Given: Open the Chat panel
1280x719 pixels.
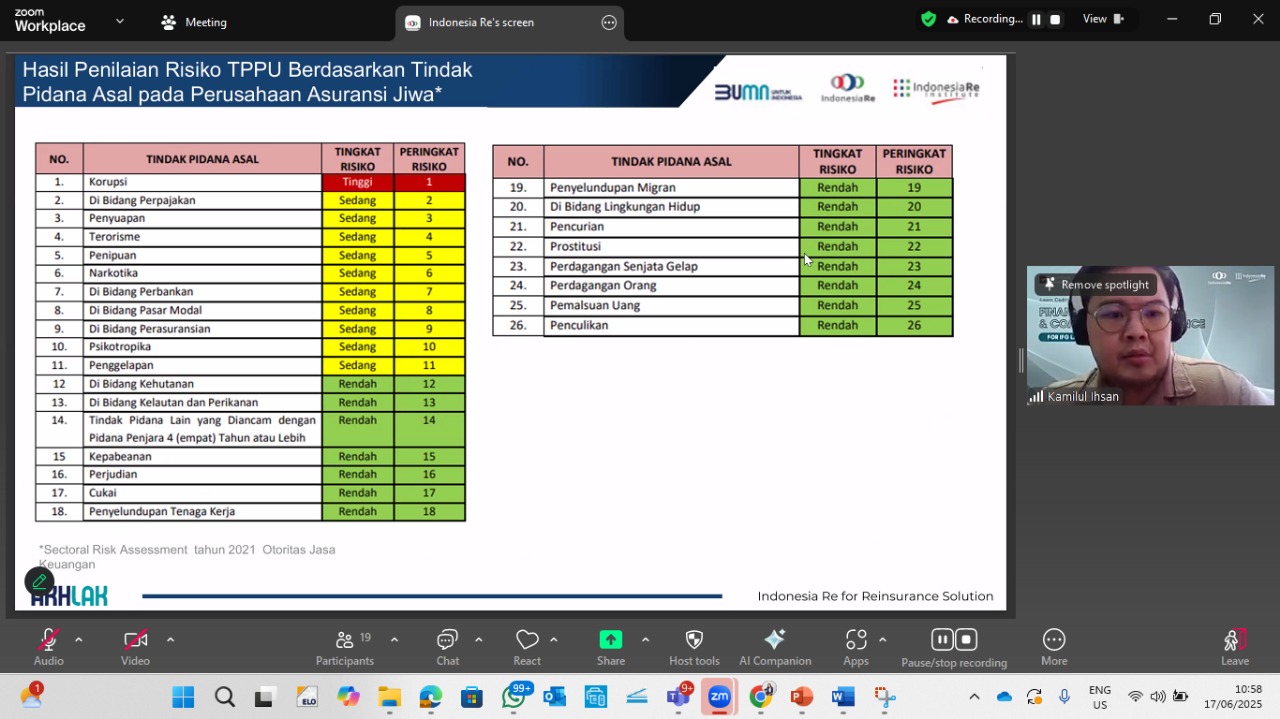Looking at the screenshot, I should point(447,647).
